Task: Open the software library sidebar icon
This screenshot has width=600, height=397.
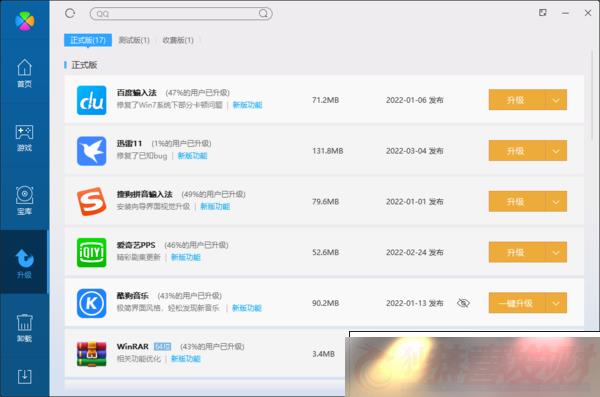Action: click(24, 201)
